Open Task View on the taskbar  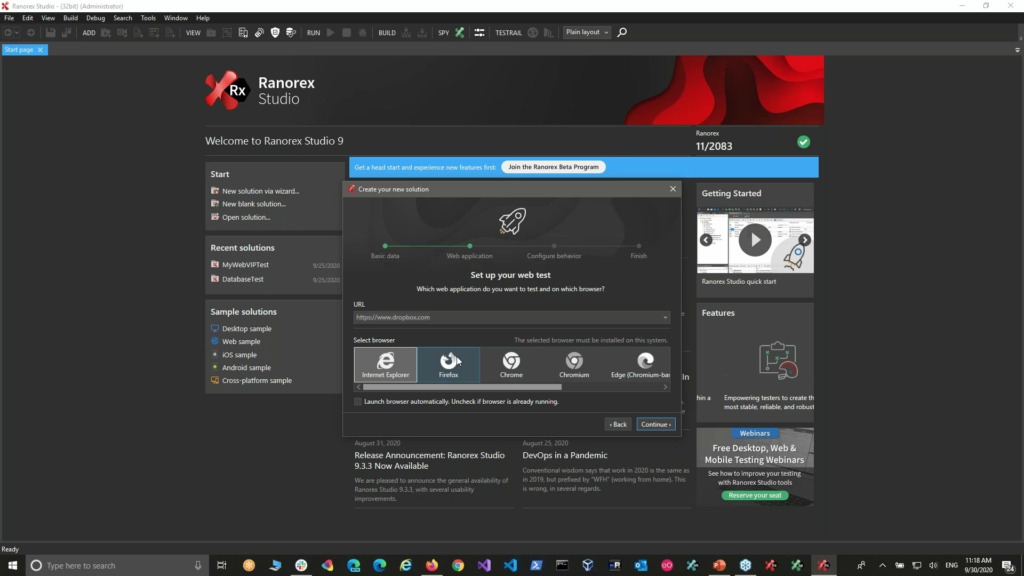[x=221, y=566]
